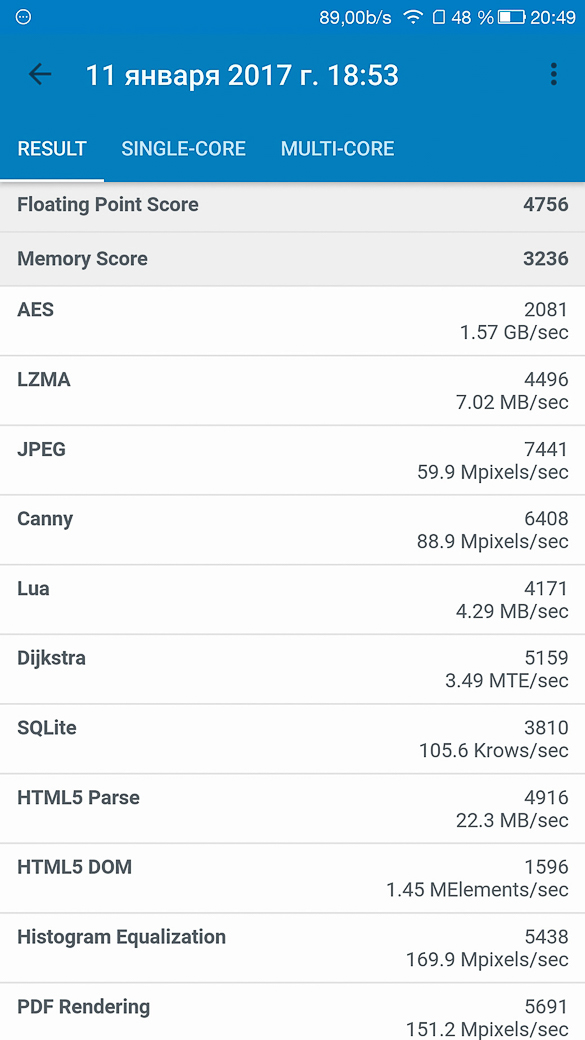585x1040 pixels.
Task: Switch to the SINGLE-CORE tab
Action: pos(184,149)
